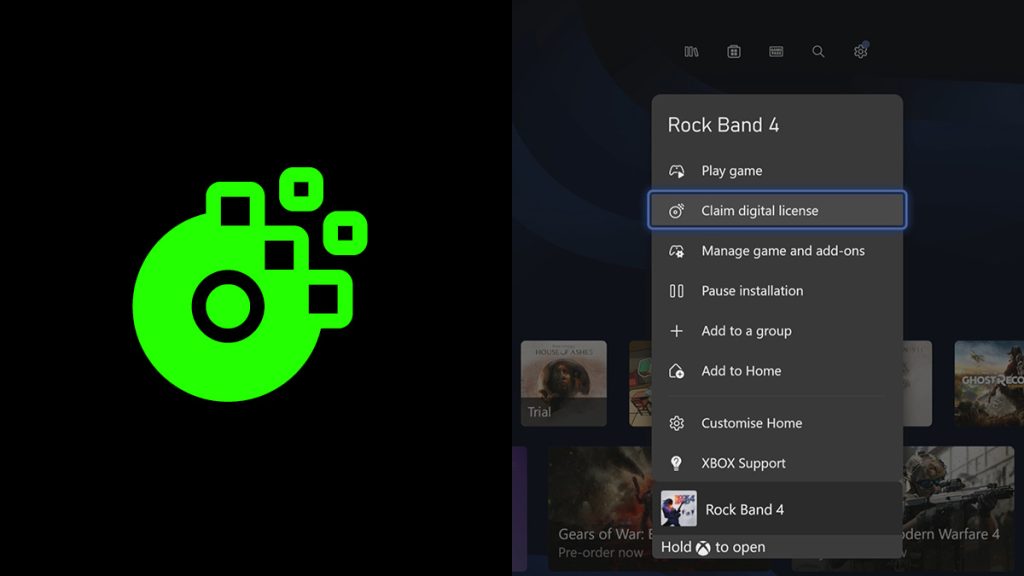Open the settings gear in top bar
Viewport: 1024px width, 576px height.
(x=861, y=51)
